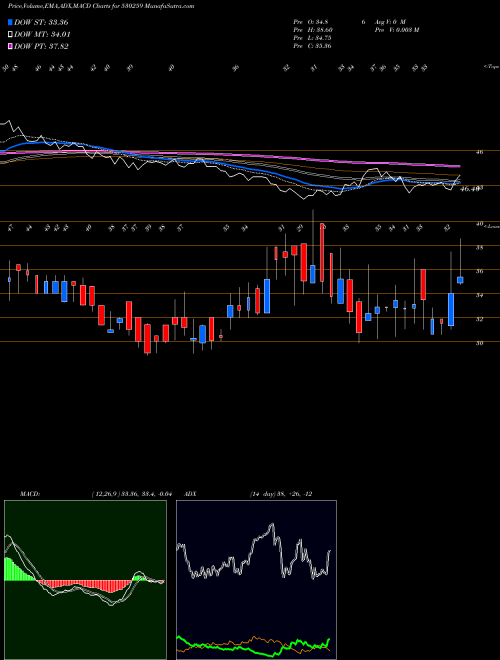Click the 46 axis label on the right
Viewport: 500px width, 660px height.
(x=479, y=152)
